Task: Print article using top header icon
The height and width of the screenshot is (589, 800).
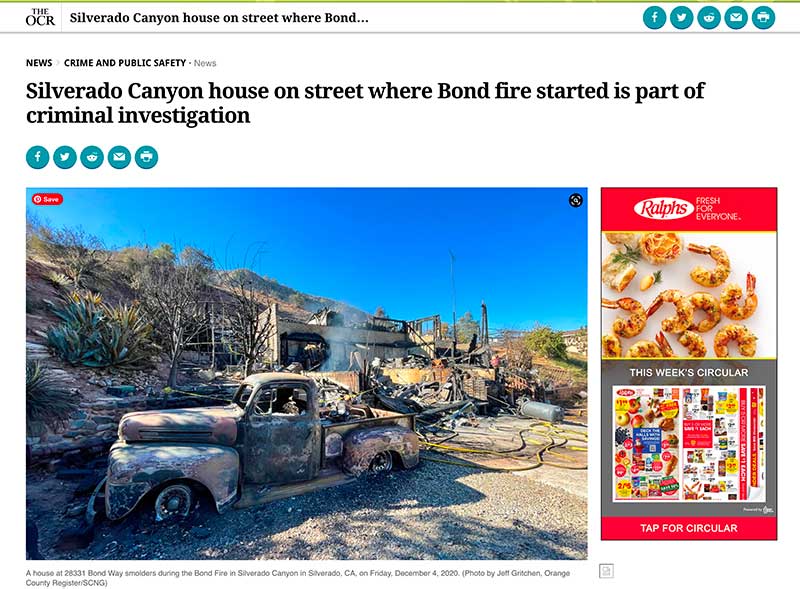Action: pos(763,18)
